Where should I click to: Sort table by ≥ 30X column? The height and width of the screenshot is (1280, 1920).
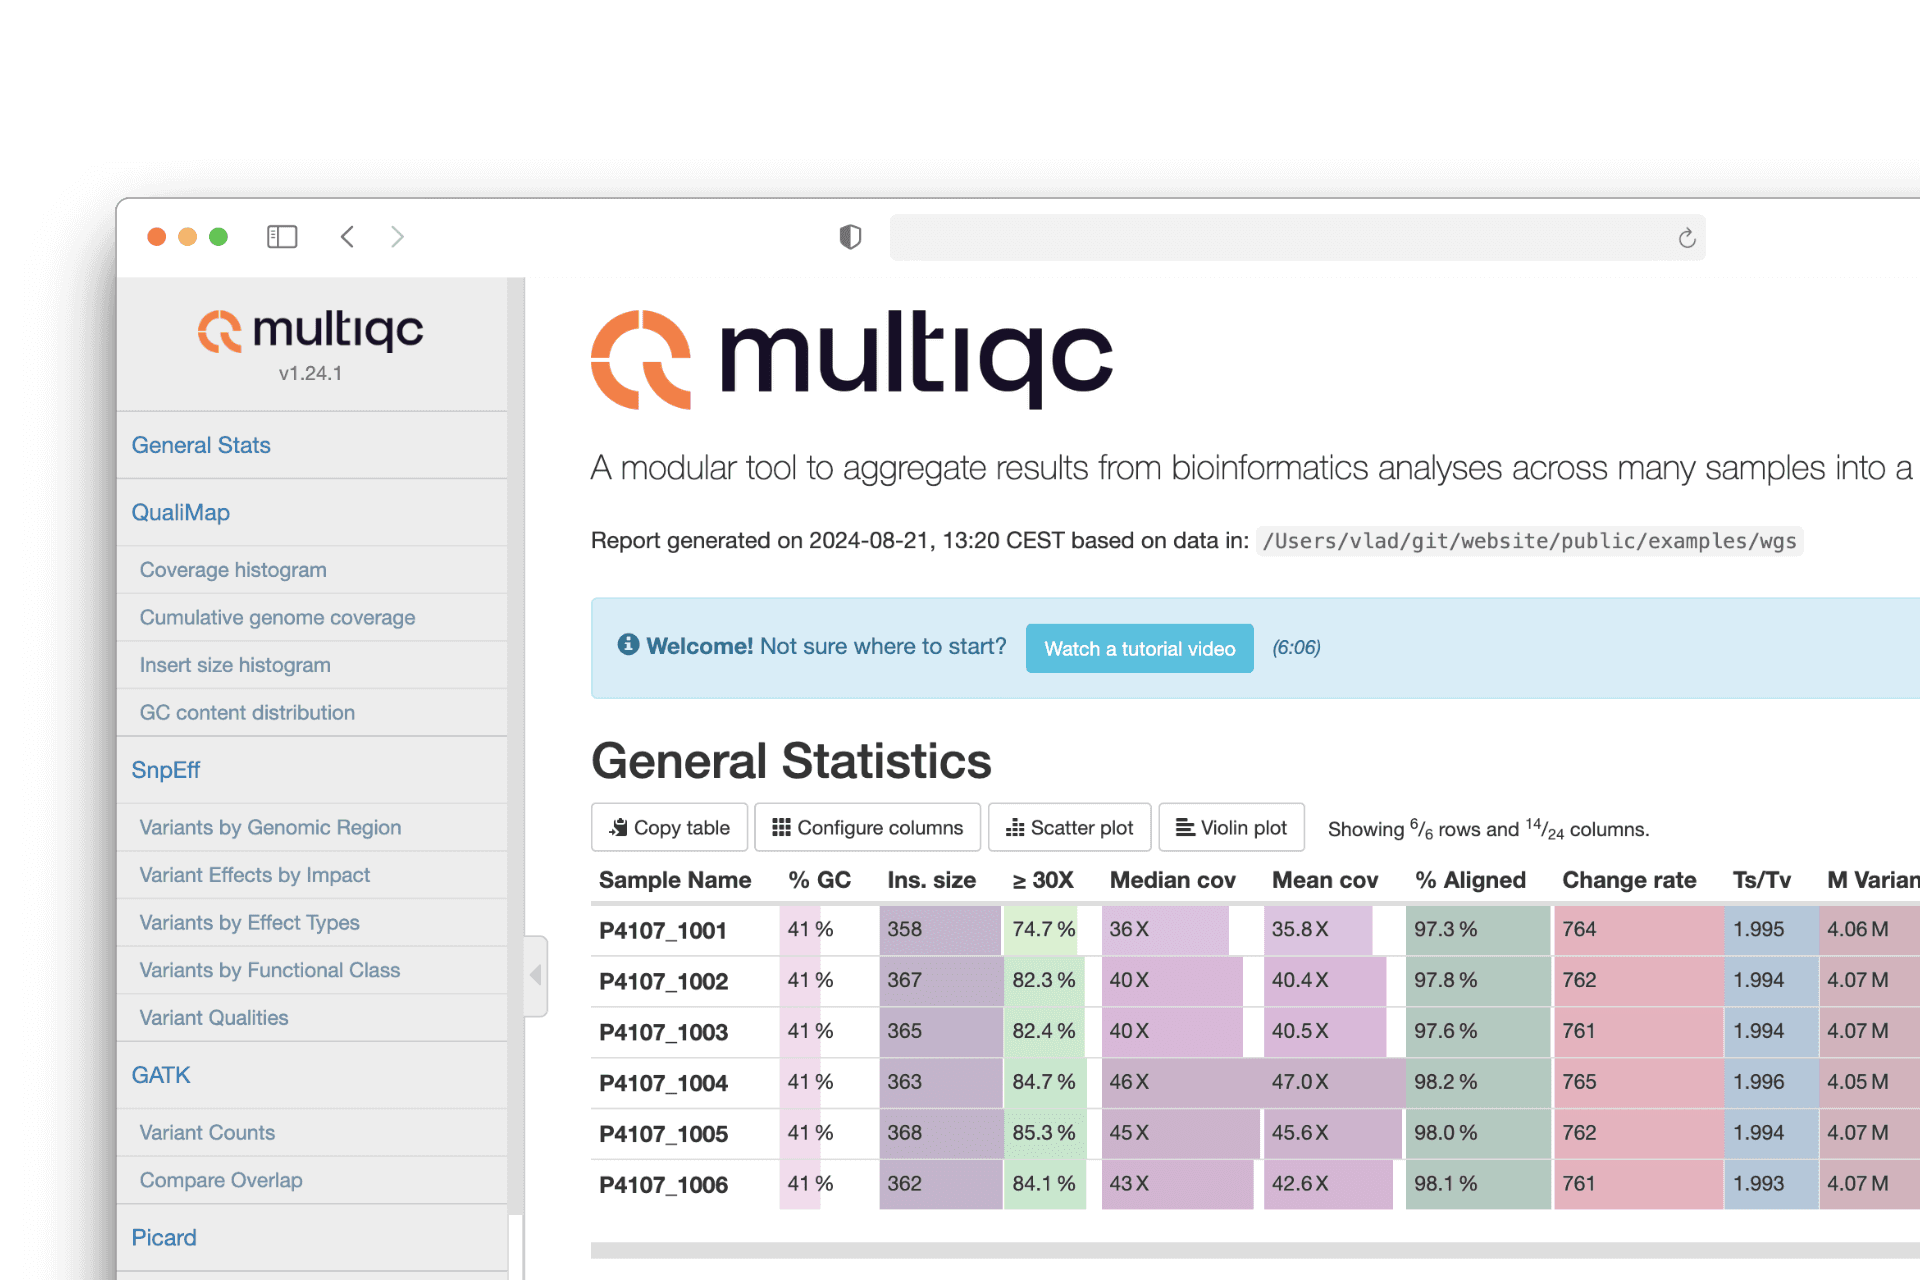point(1043,880)
